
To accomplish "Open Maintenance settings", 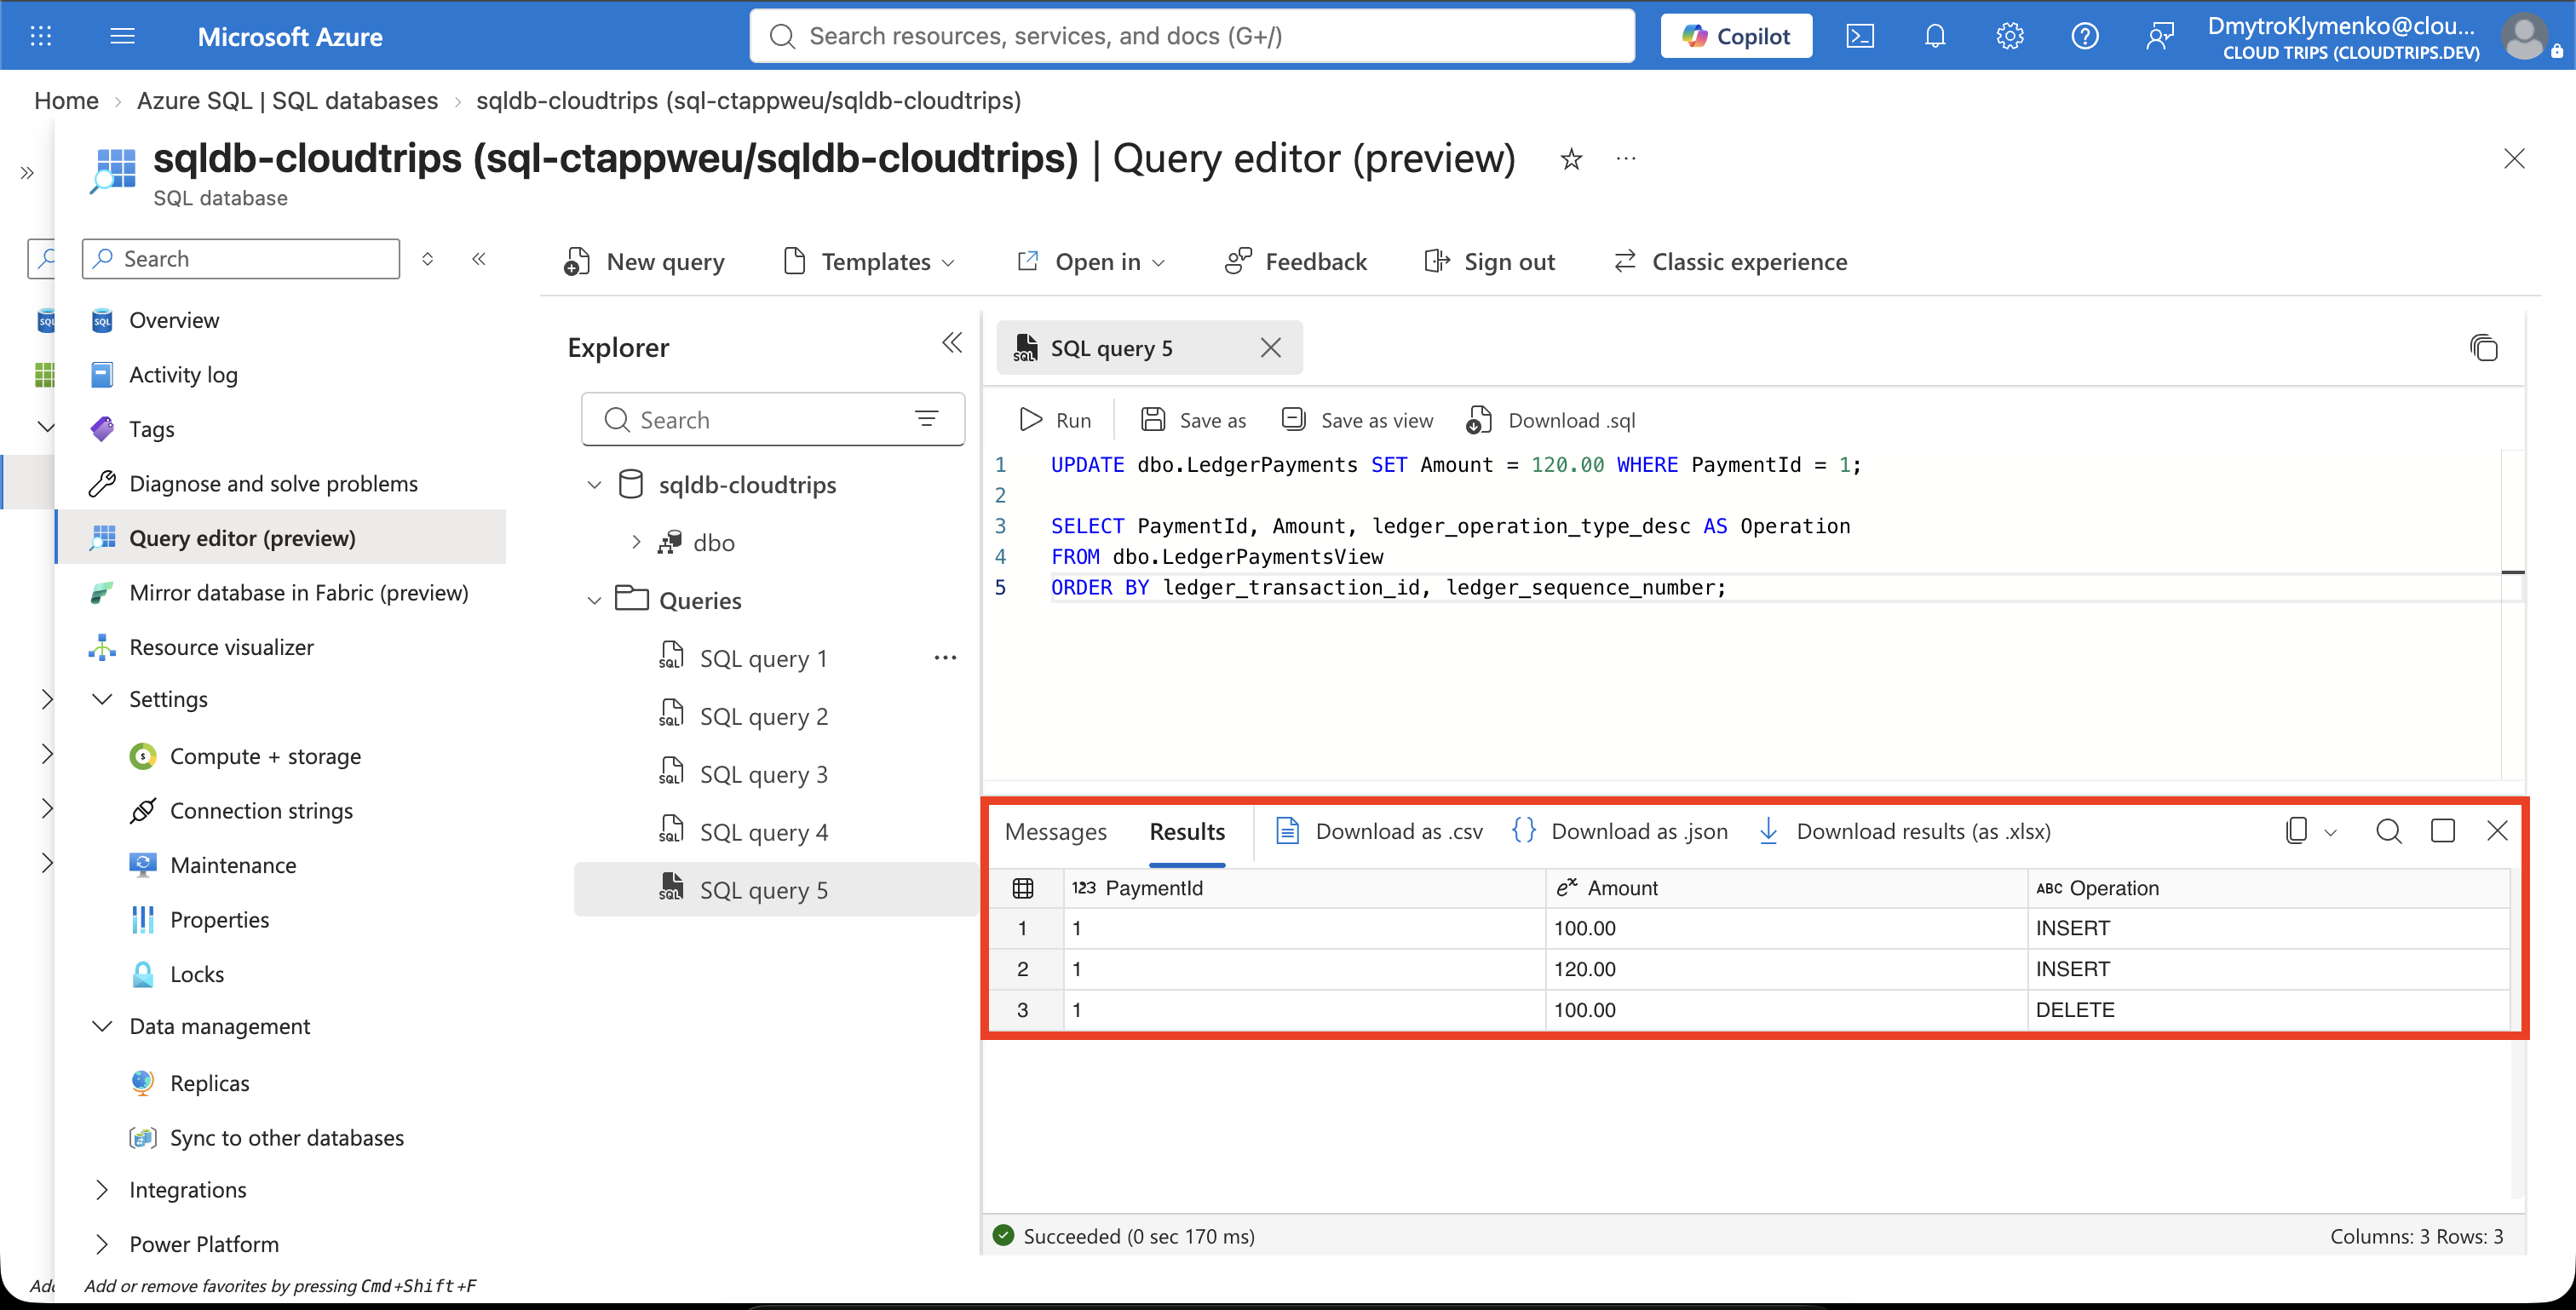I will (233, 865).
